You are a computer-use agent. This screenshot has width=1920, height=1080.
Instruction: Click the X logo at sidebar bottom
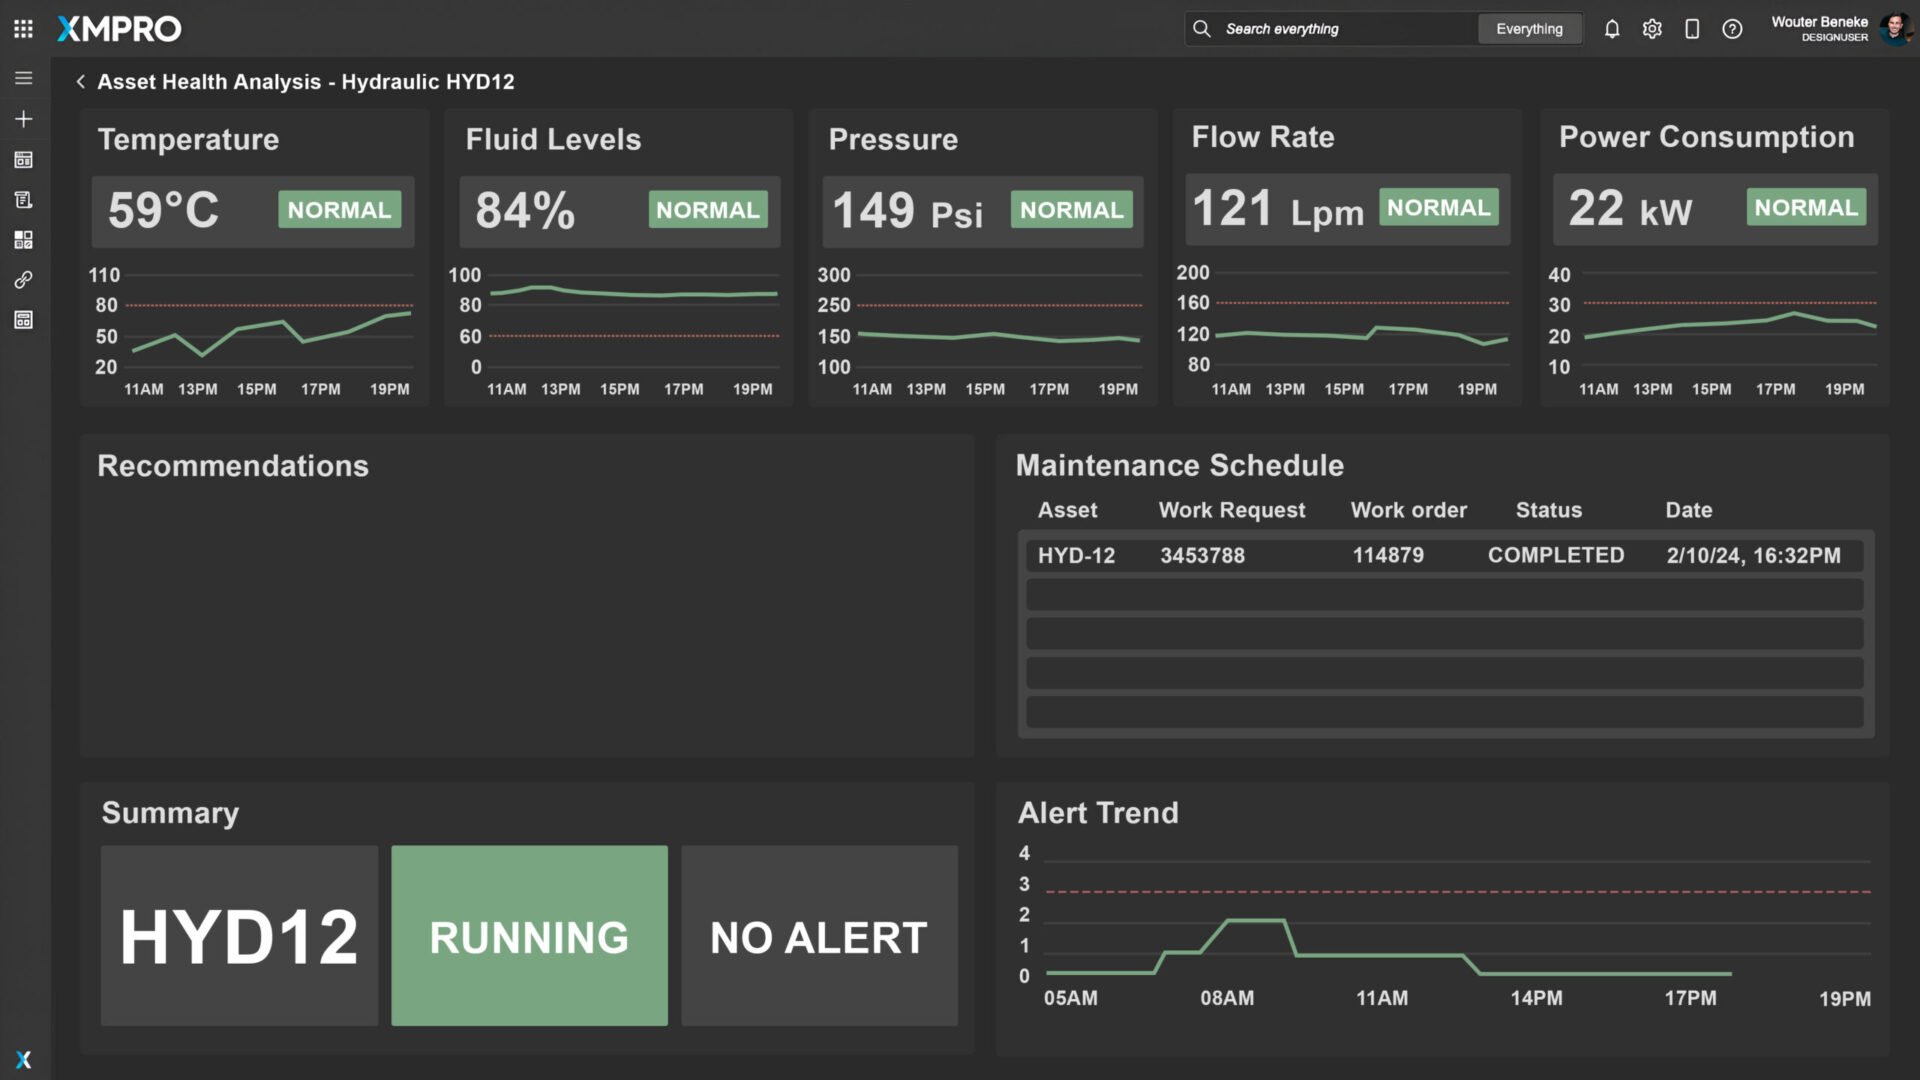pos(23,1060)
